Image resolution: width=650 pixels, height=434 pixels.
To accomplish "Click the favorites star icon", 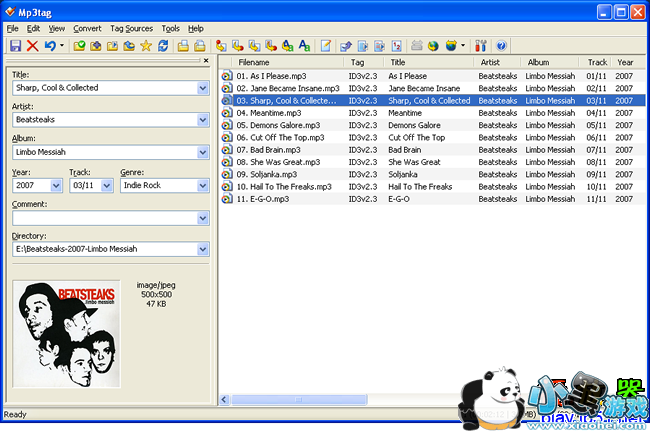I will click(146, 46).
